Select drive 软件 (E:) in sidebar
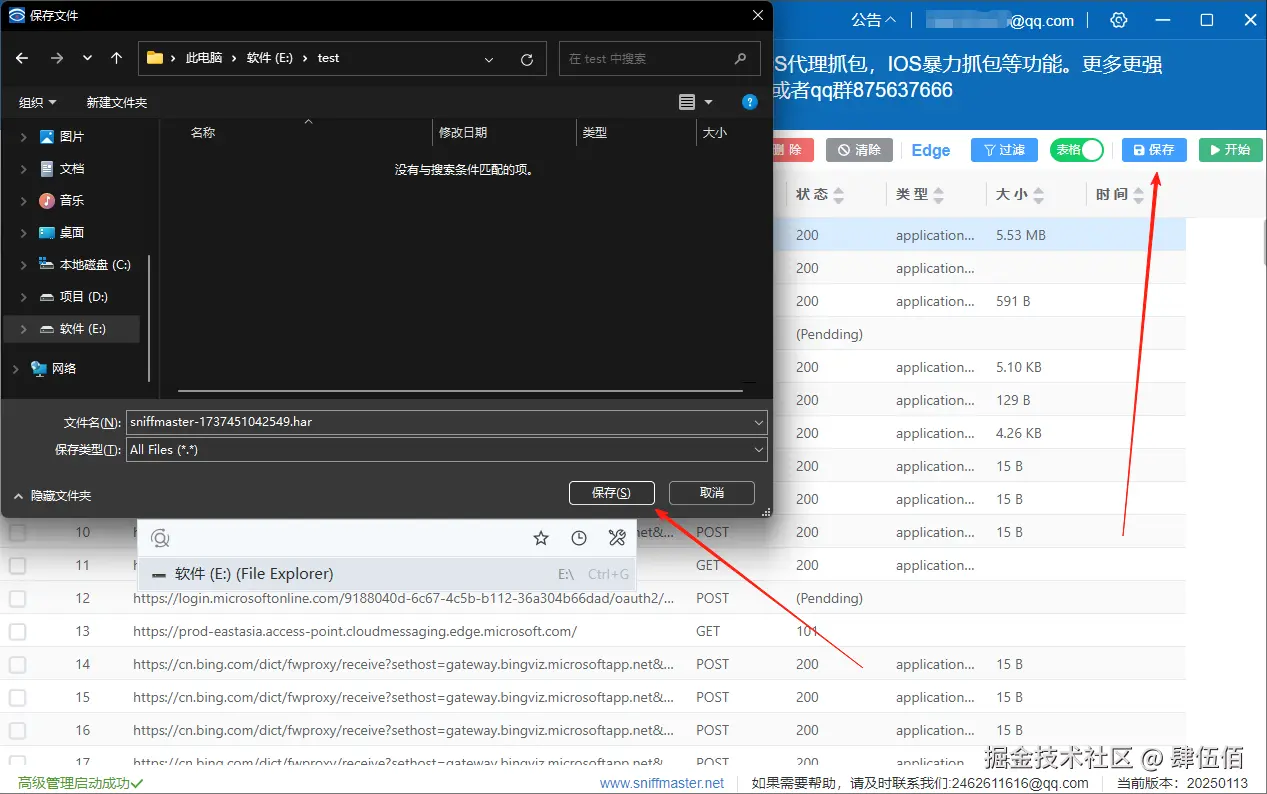The image size is (1267, 794). pos(72,328)
